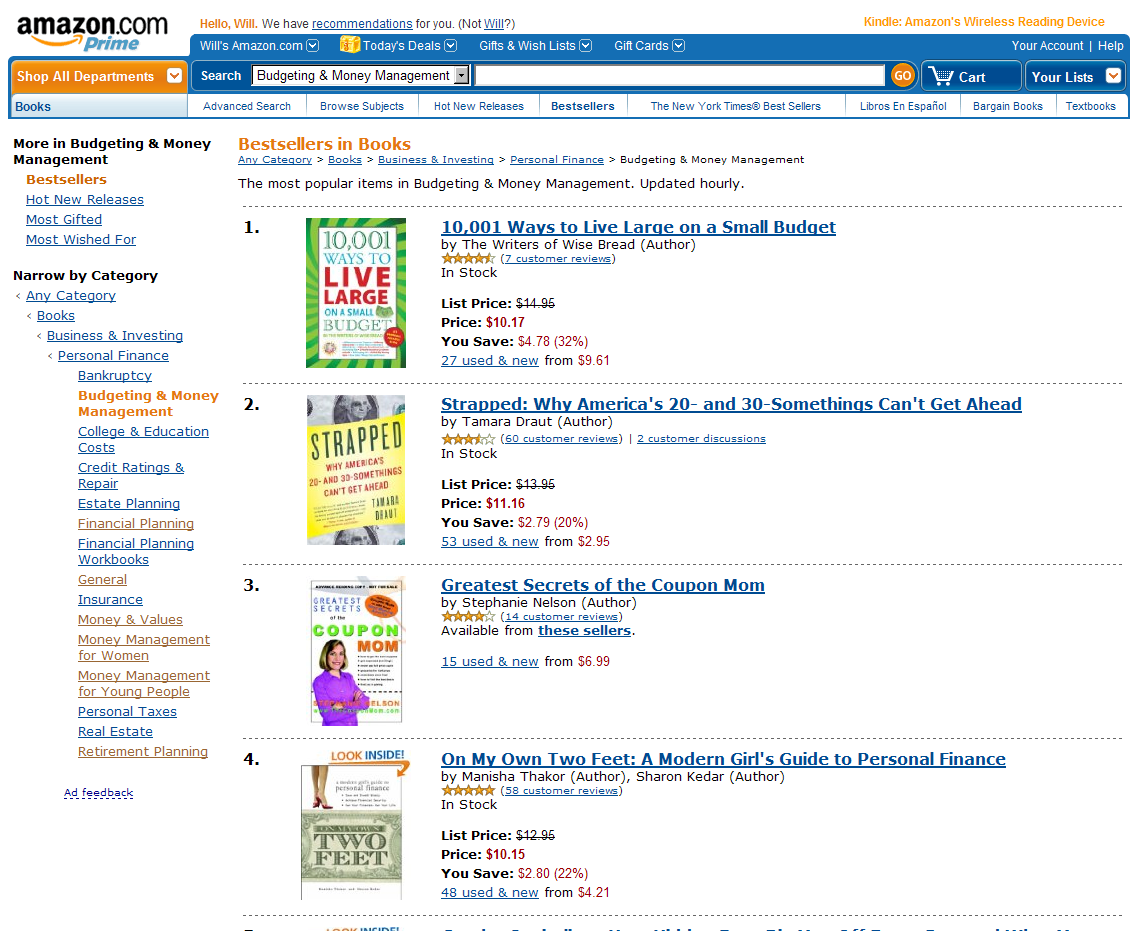Expand the Shop All Departments dropdown

coord(175,76)
